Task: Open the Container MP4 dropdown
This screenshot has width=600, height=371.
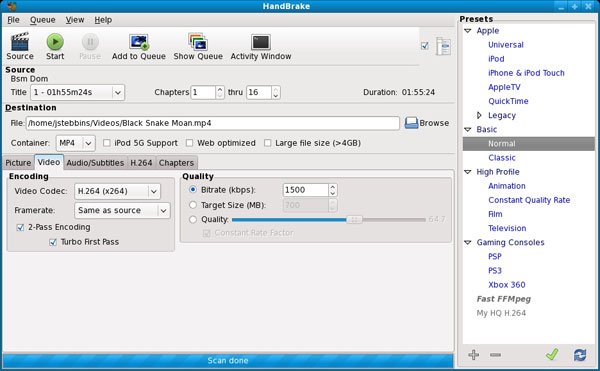Action: pyautogui.click(x=75, y=143)
